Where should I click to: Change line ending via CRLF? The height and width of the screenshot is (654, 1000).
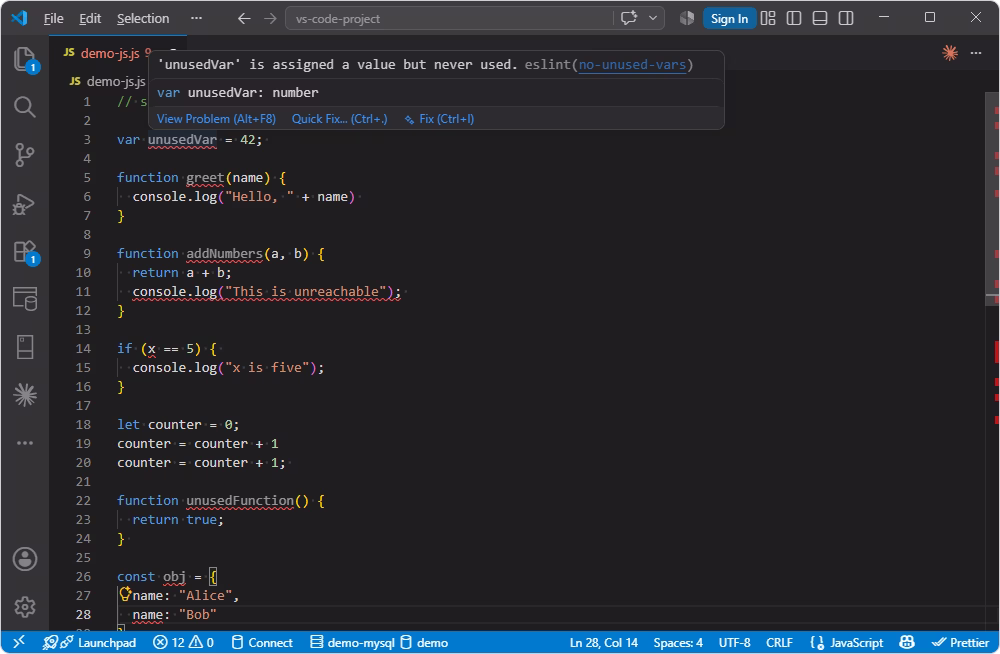779,643
